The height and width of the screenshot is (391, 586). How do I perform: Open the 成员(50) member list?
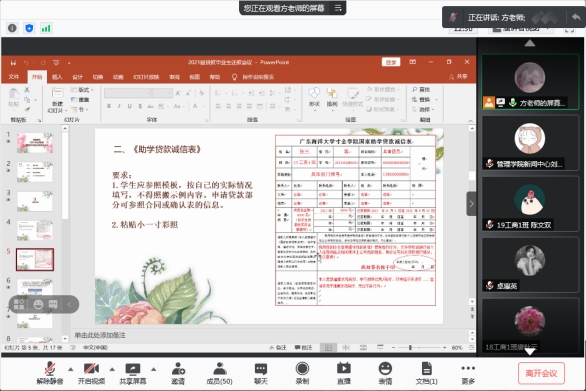(219, 373)
